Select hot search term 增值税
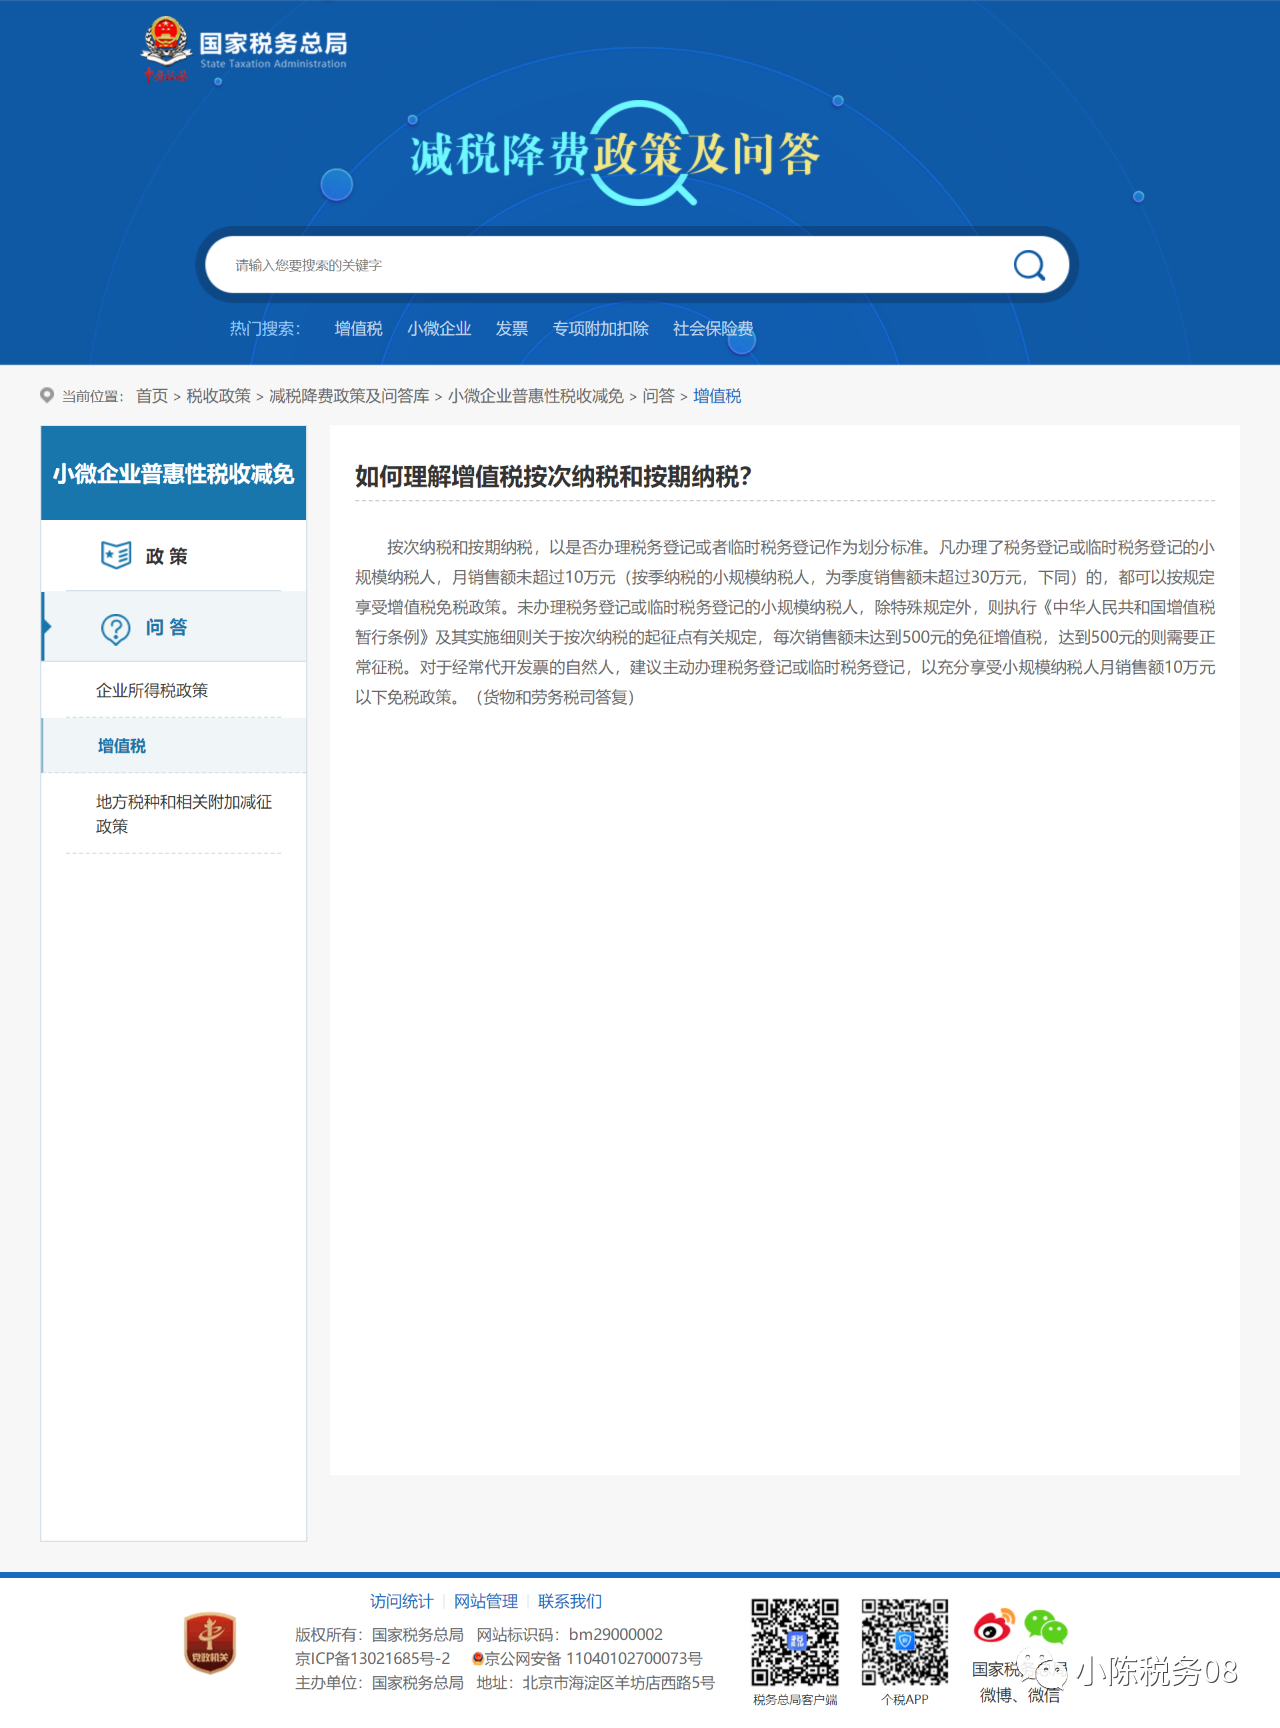The image size is (1280, 1728). [x=358, y=329]
